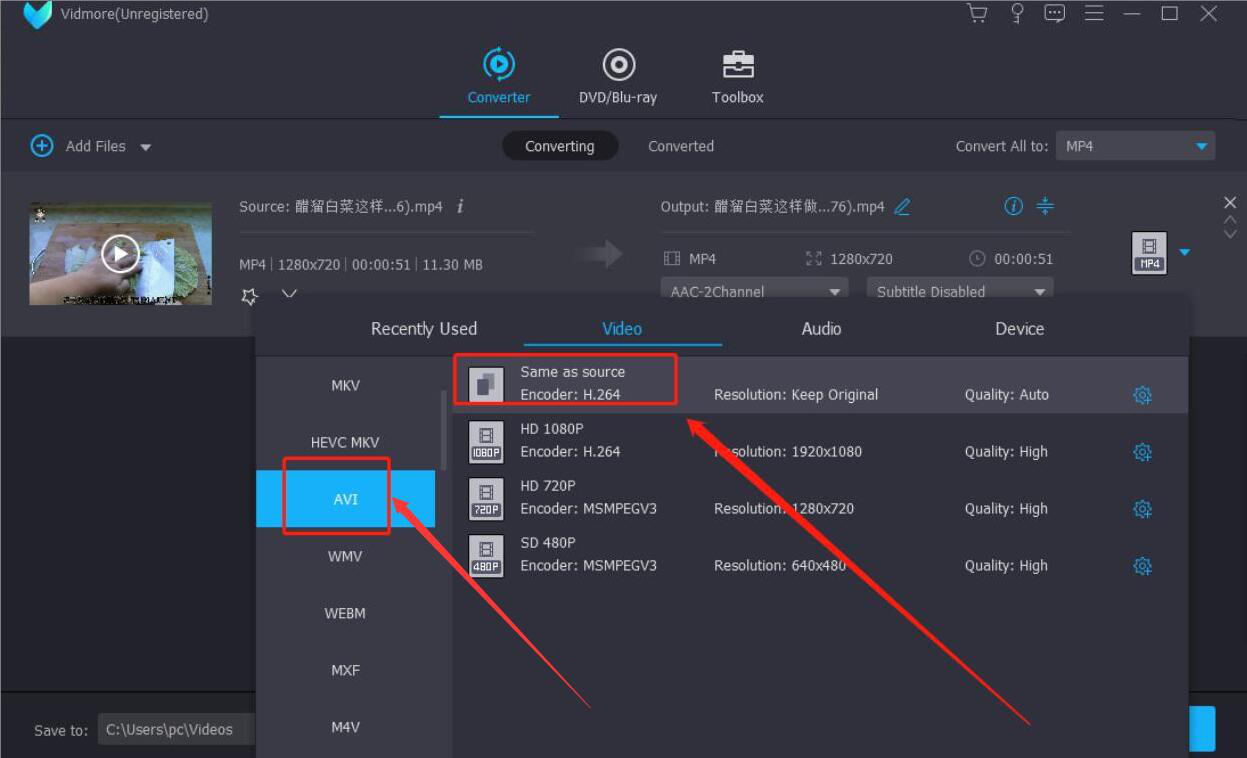1247x758 pixels.
Task: Click the 1080P preset icon
Action: tap(486, 441)
